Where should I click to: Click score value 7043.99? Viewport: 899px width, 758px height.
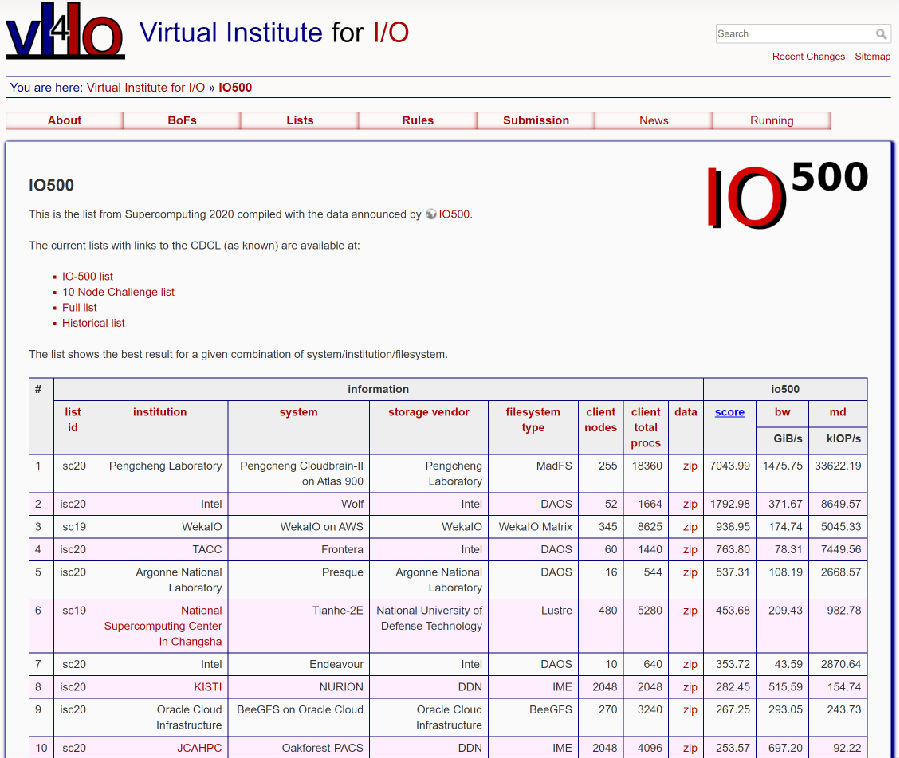pyautogui.click(x=730, y=466)
